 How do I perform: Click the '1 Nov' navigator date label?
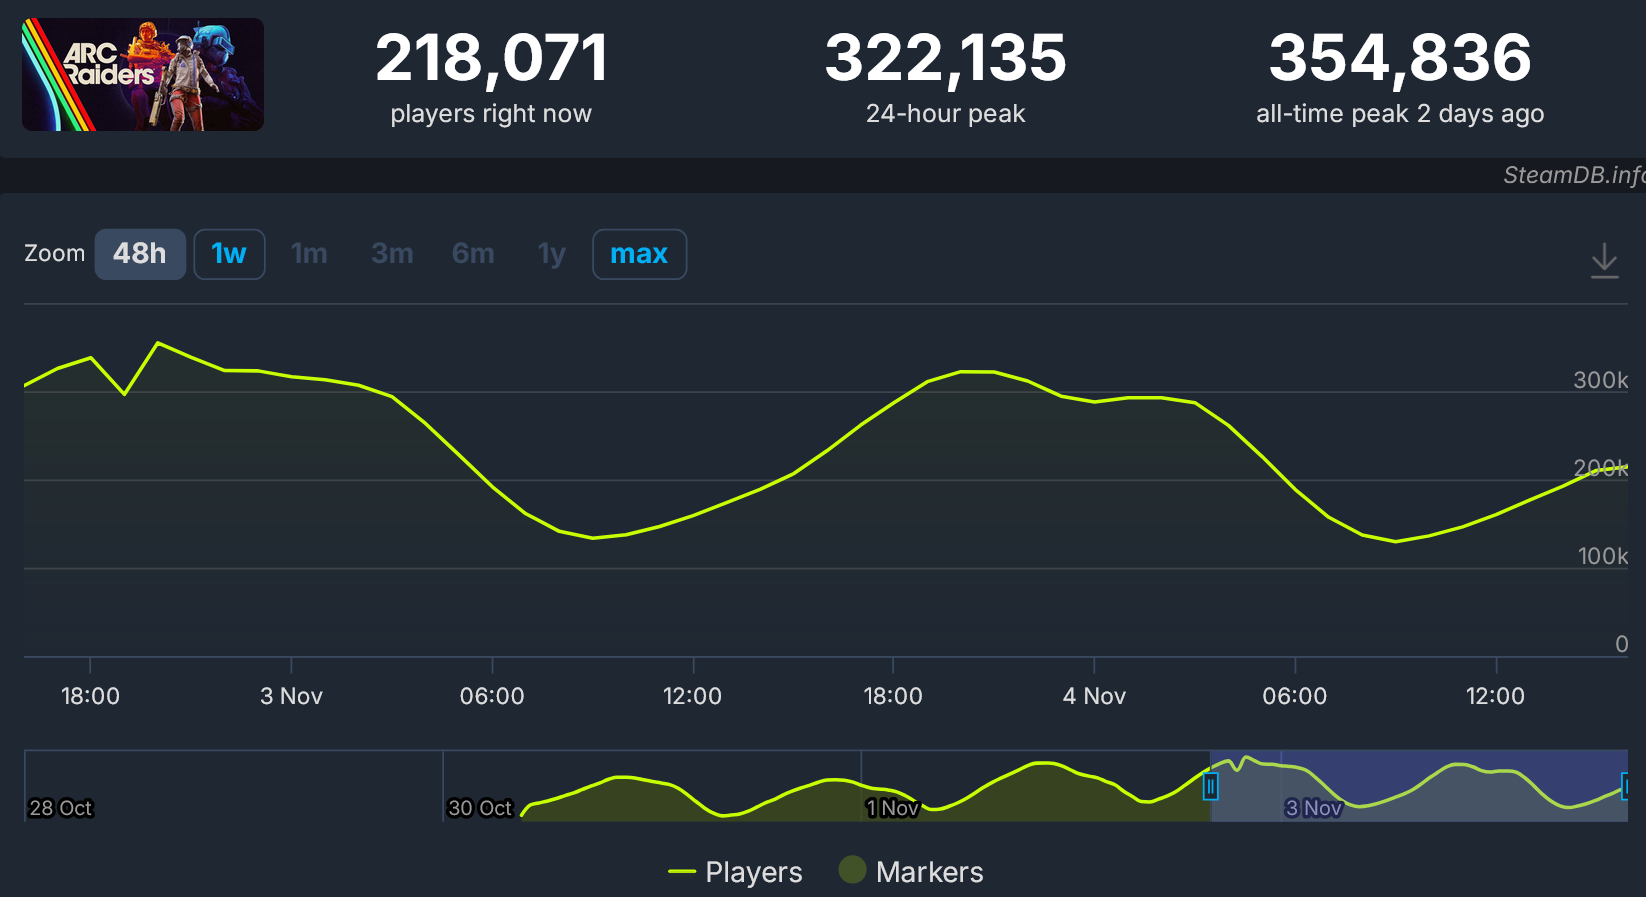(893, 808)
